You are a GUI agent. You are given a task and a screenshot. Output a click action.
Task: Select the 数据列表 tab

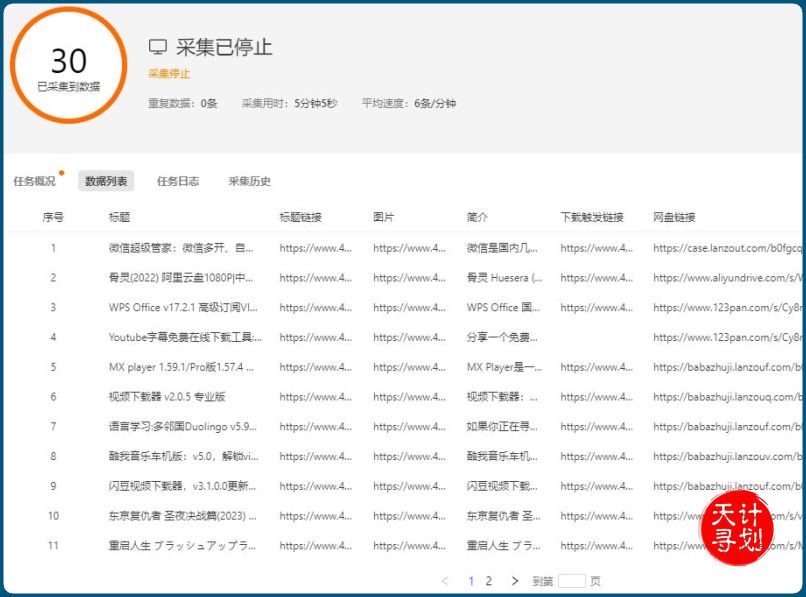point(104,181)
